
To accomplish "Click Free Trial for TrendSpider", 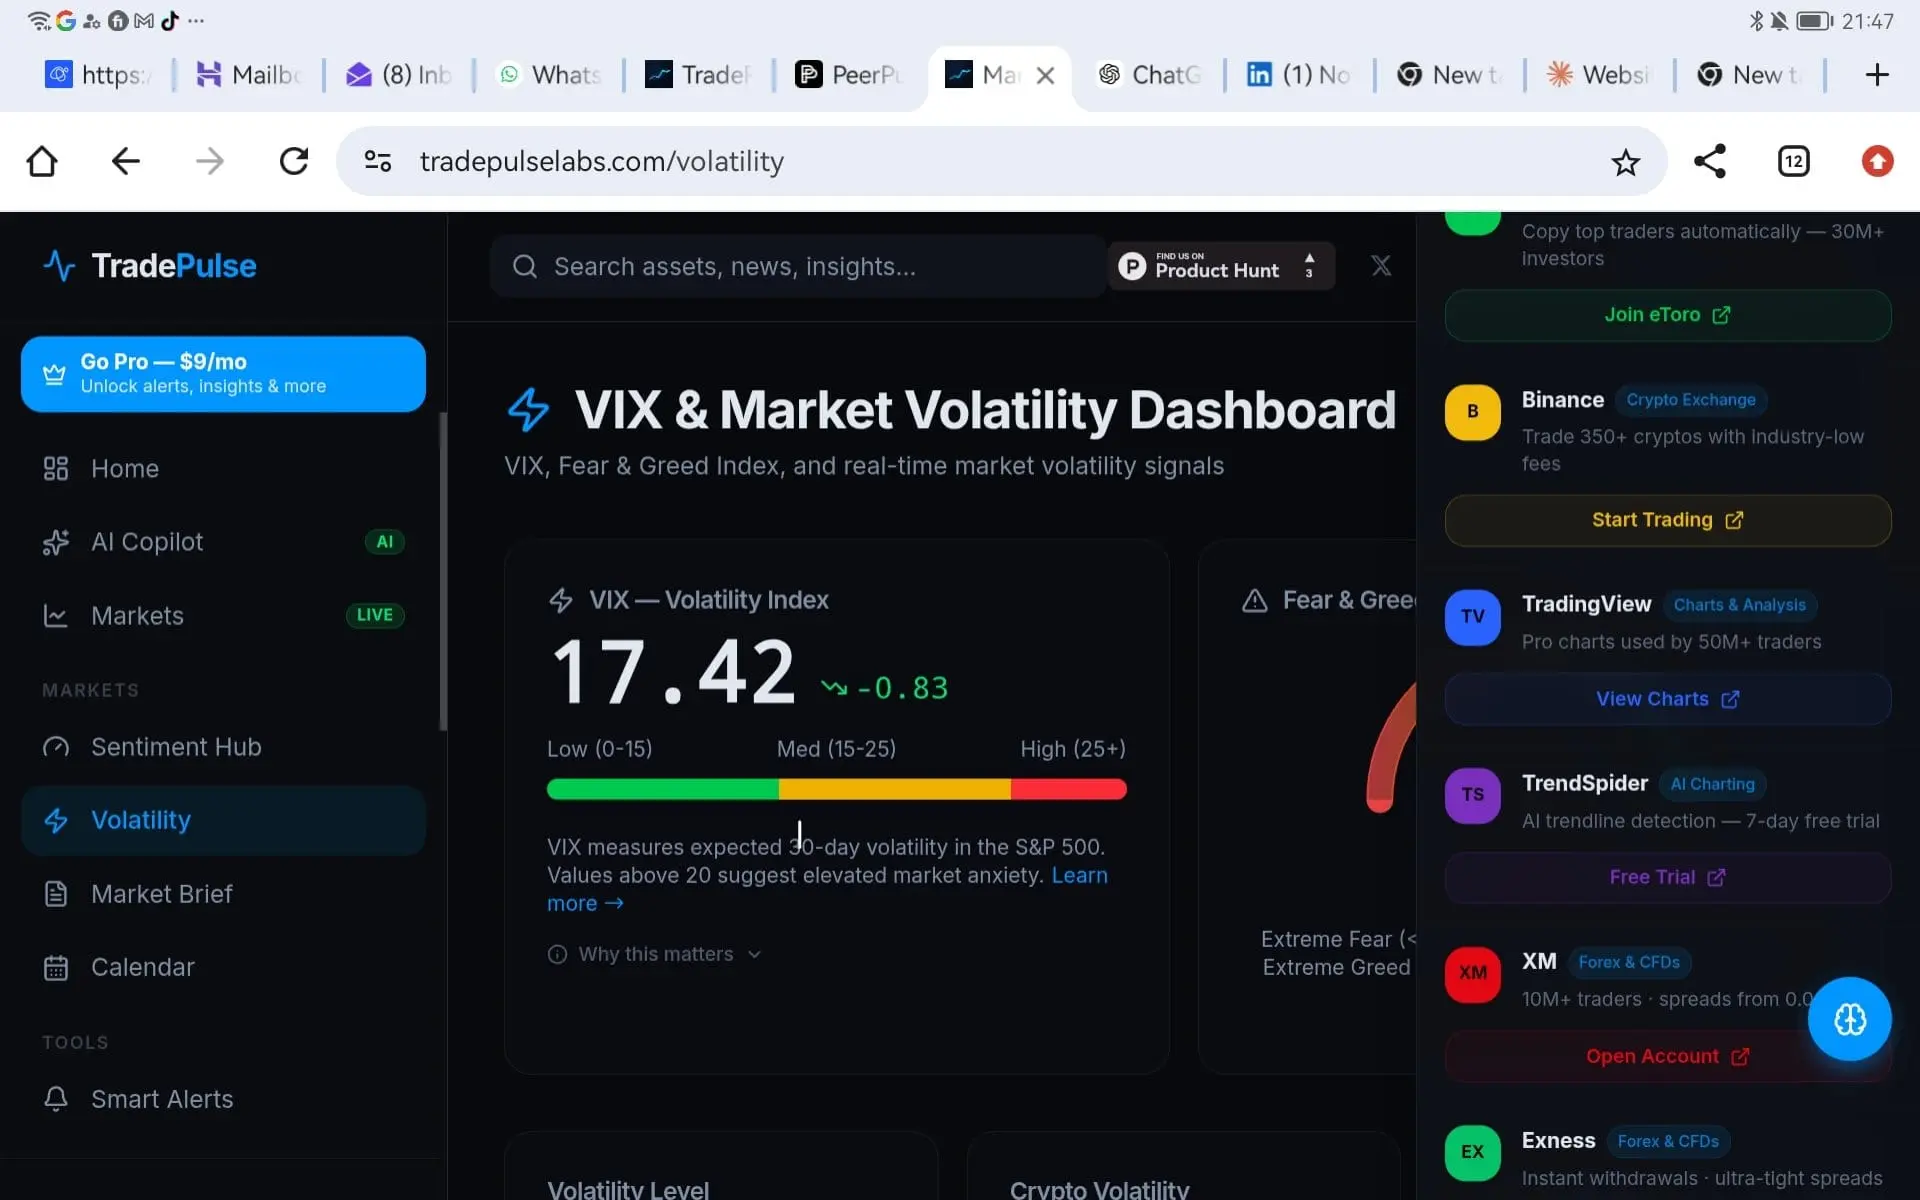I will 1668,877.
